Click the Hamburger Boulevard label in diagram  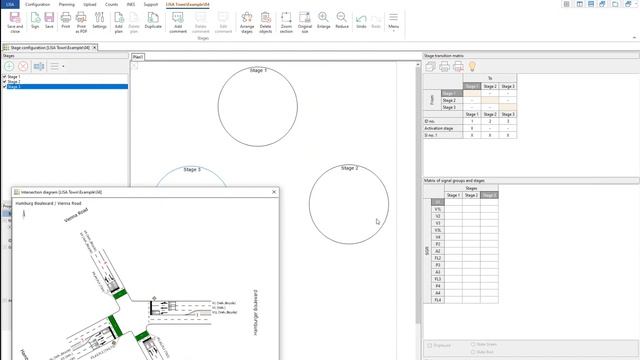256,313
